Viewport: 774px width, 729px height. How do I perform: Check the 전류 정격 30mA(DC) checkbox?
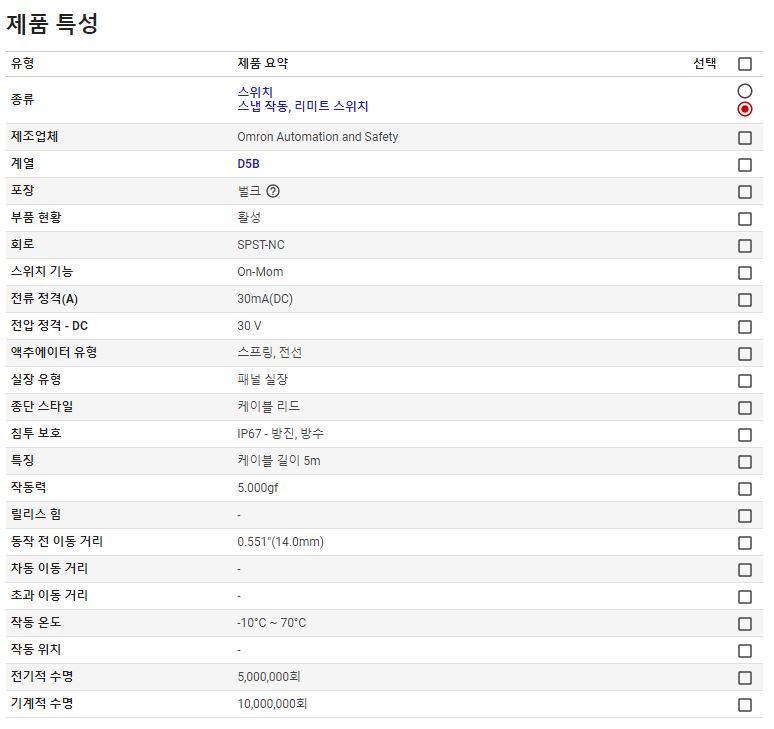[744, 300]
